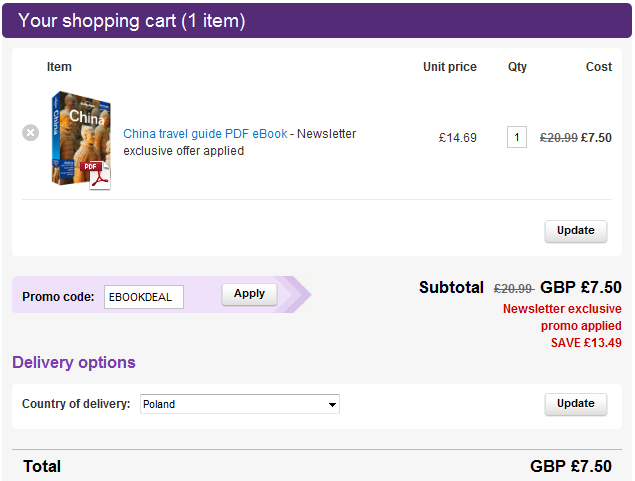This screenshot has height=481, width=635.
Task: Click the struck-through £20.99 item cost
Action: pos(558,138)
